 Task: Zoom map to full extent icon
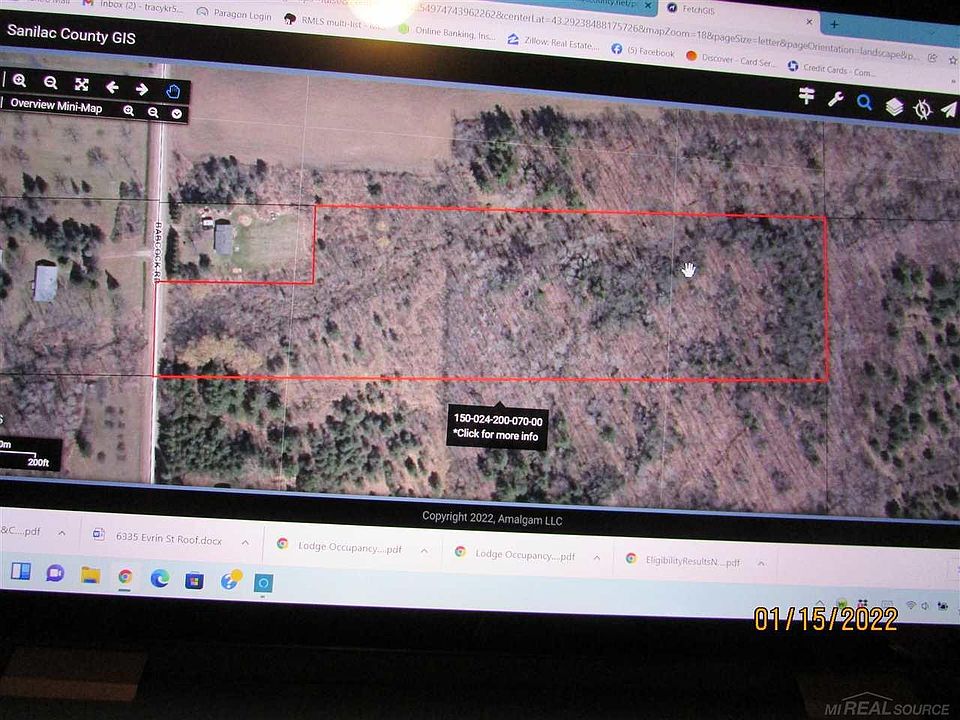81,84
